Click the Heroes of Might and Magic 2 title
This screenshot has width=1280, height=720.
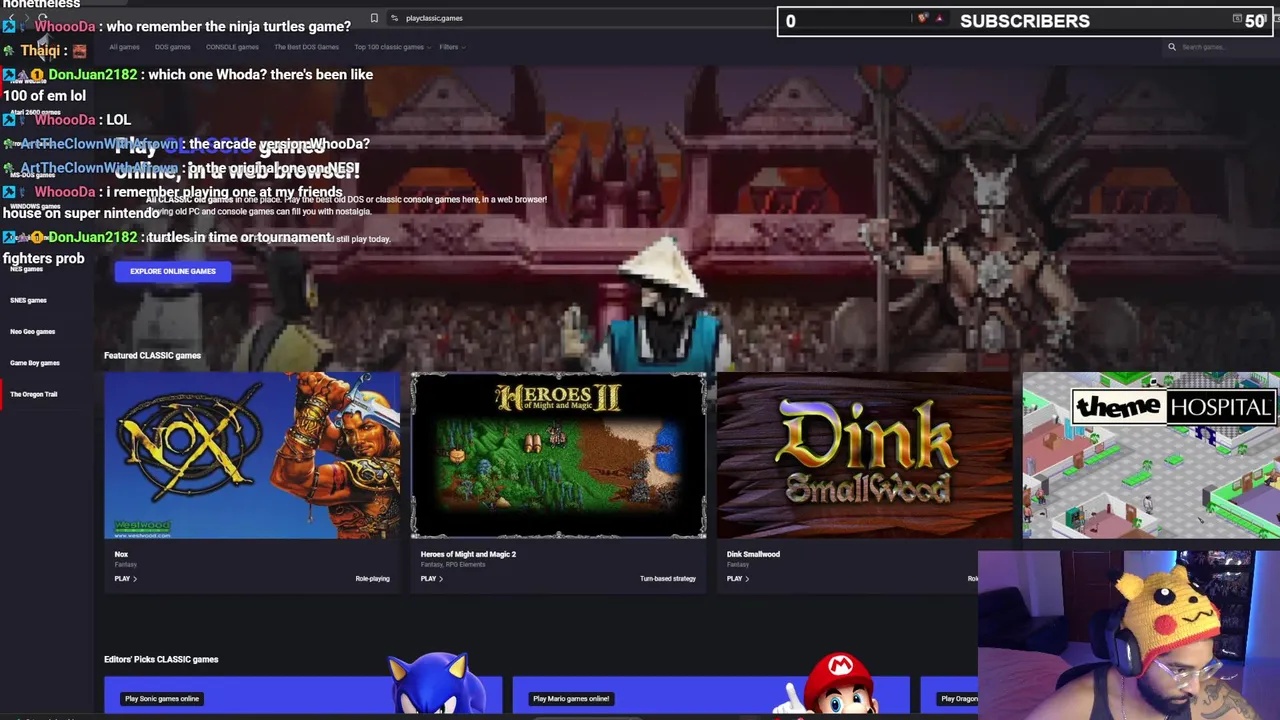coord(468,554)
